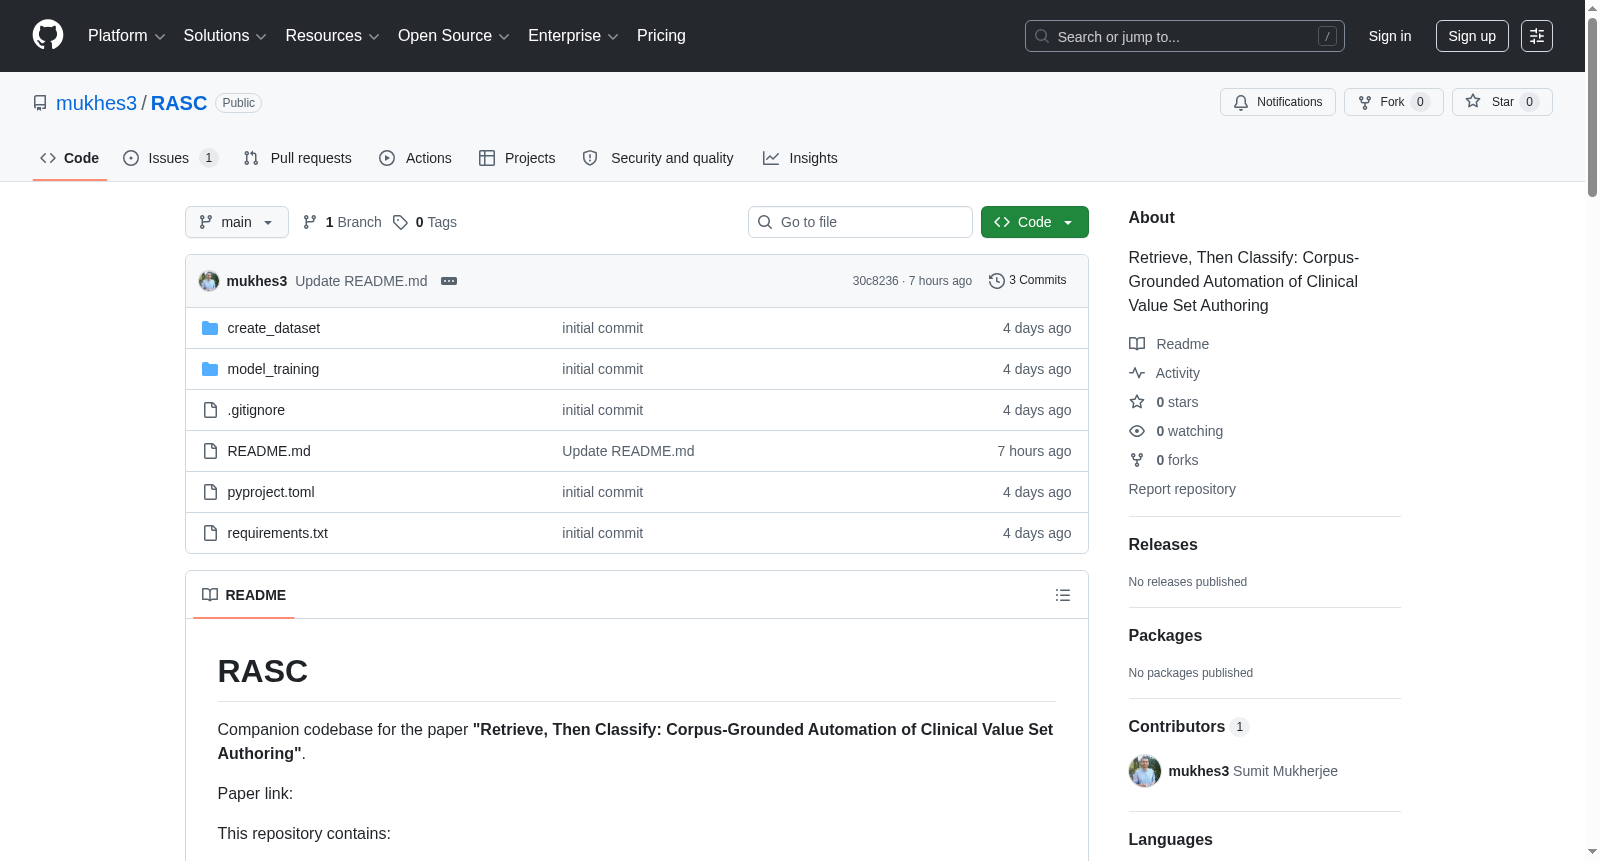
Task: Select the Code tab
Action: pos(70,158)
